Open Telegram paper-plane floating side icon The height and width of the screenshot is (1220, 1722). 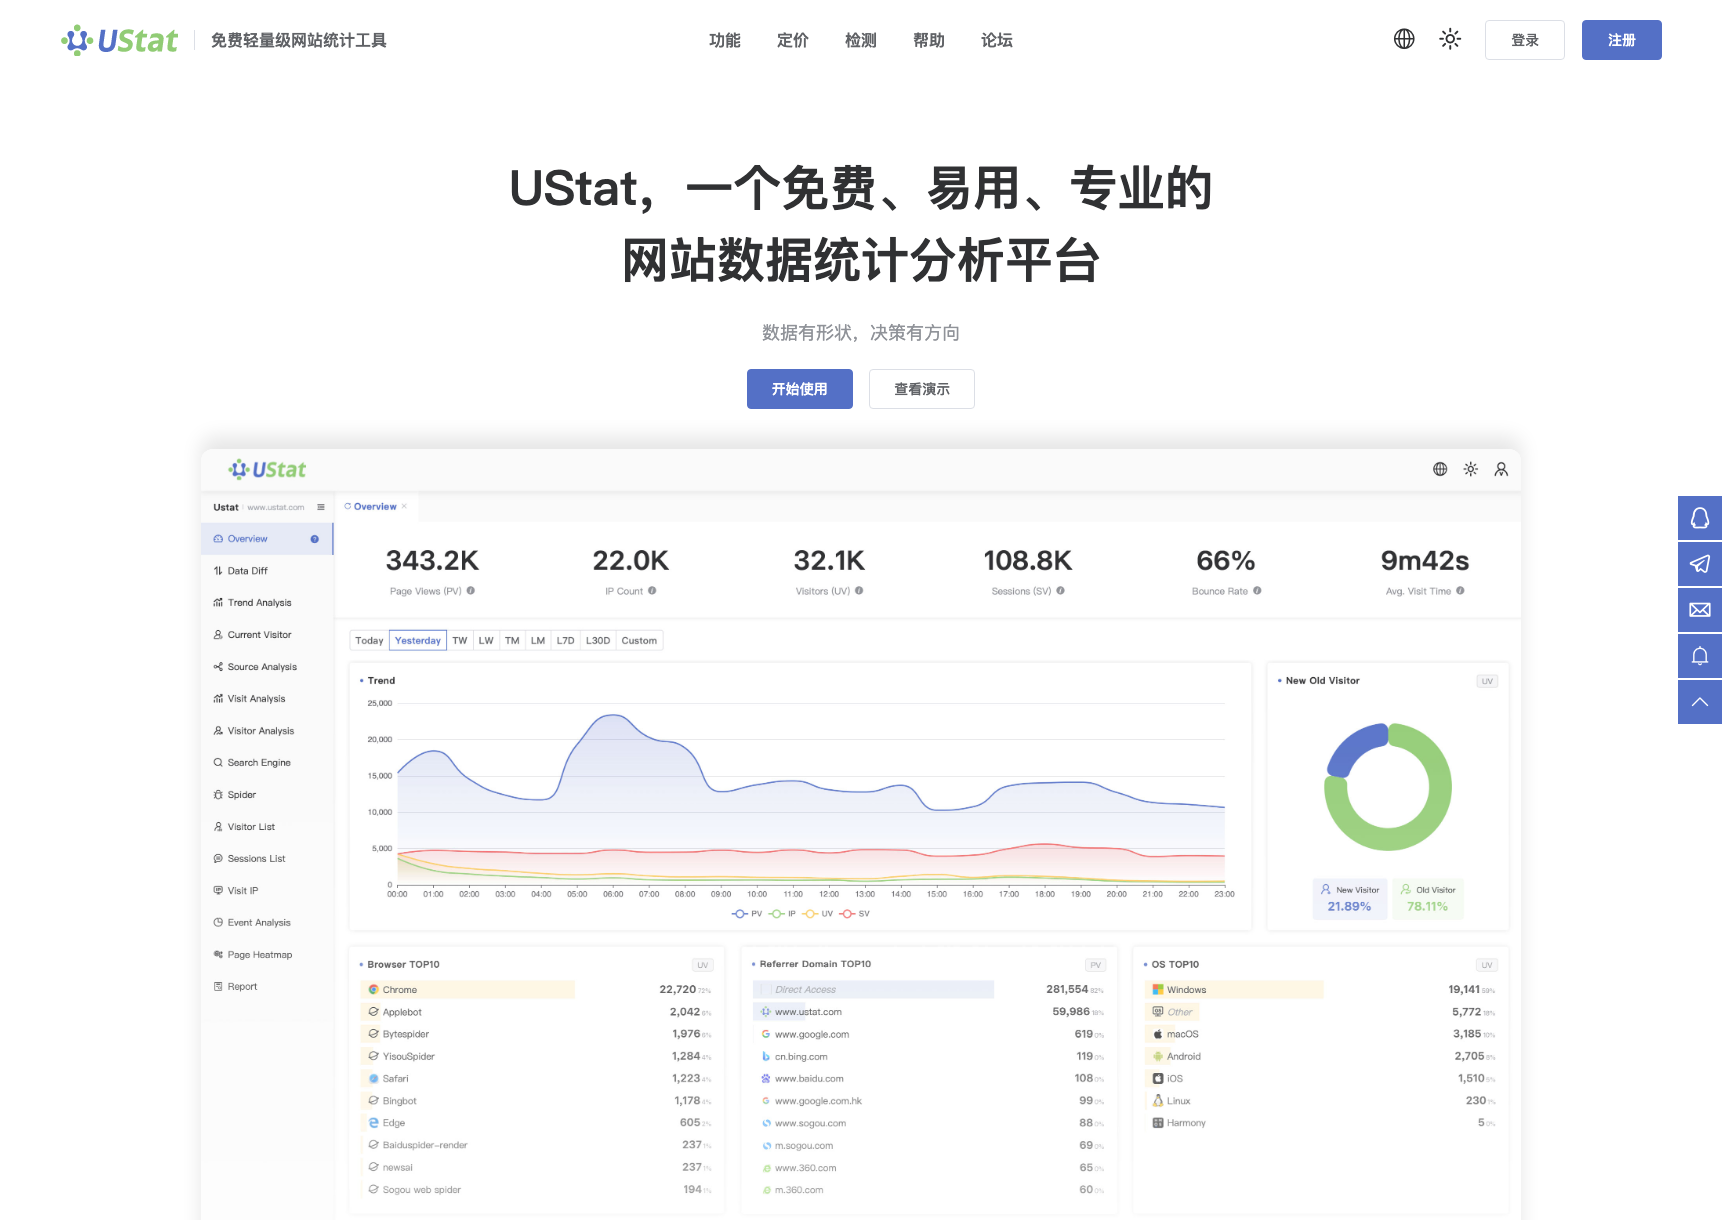coord(1700,564)
